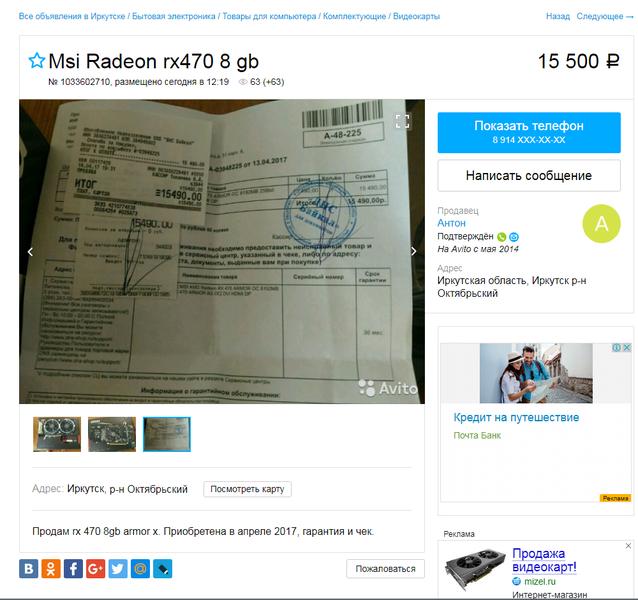Viewport: 638px width, 600px height.
Task: Share listing on Google Plus
Action: 96,568
